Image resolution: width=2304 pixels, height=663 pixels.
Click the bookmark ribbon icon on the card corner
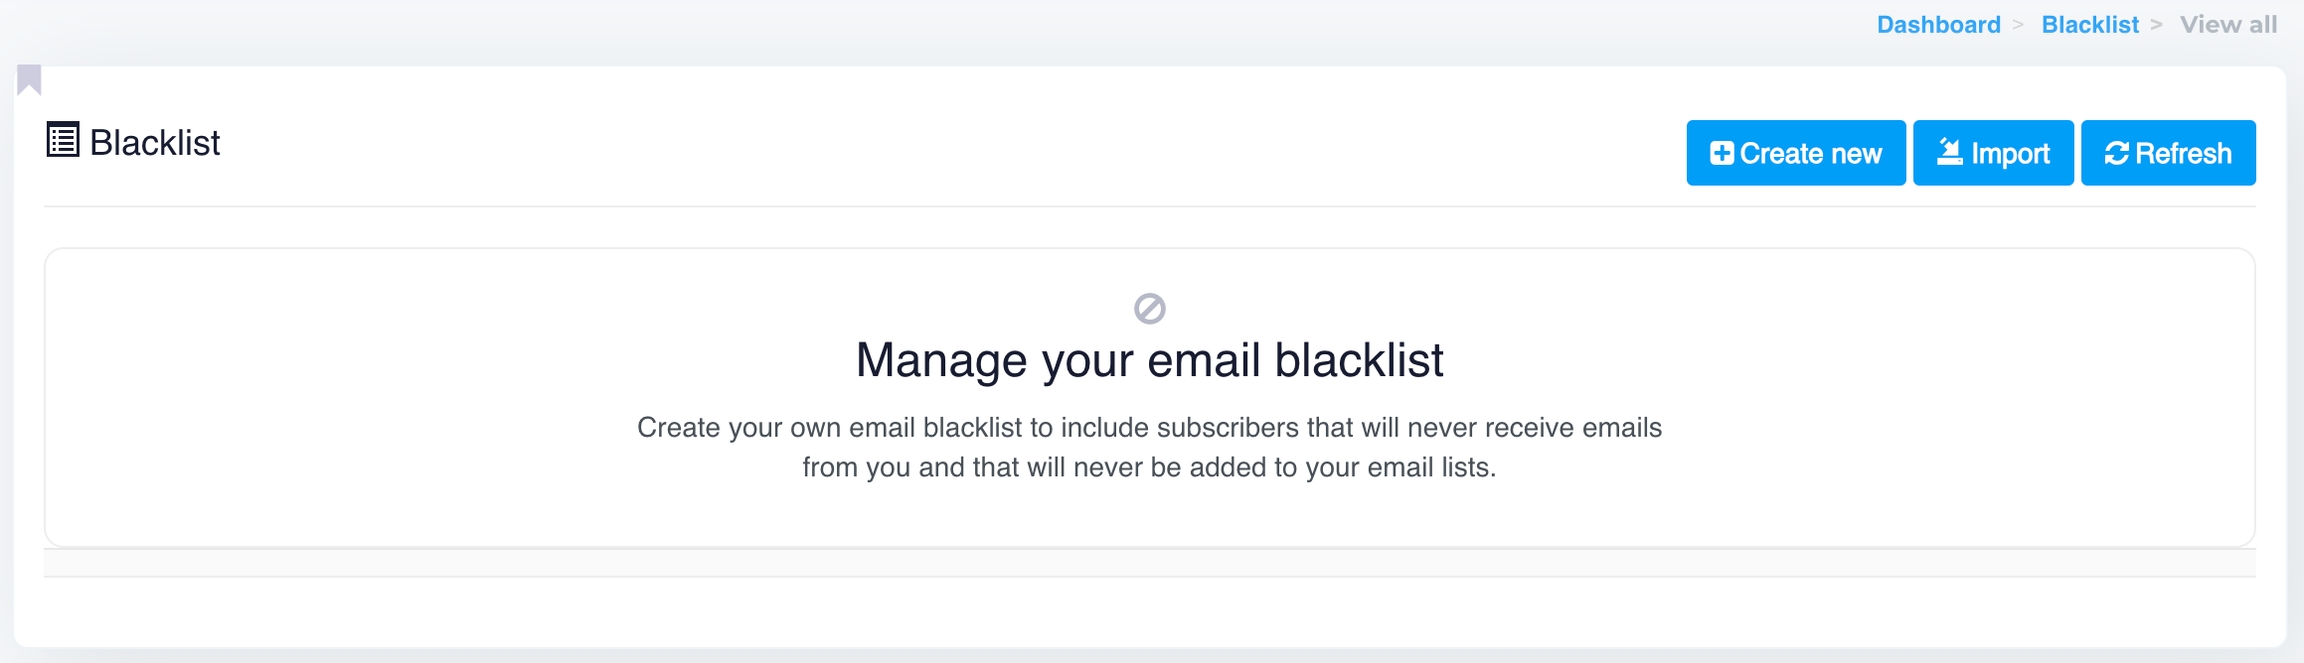pos(29,79)
